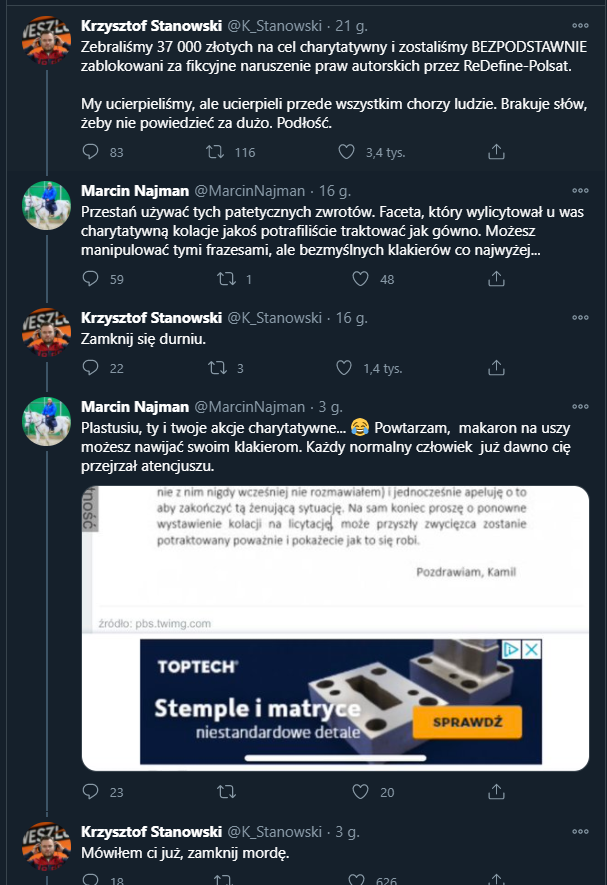Close the TOPTECH ad with X icon
Viewport: 607px width, 885px height.
[x=532, y=650]
